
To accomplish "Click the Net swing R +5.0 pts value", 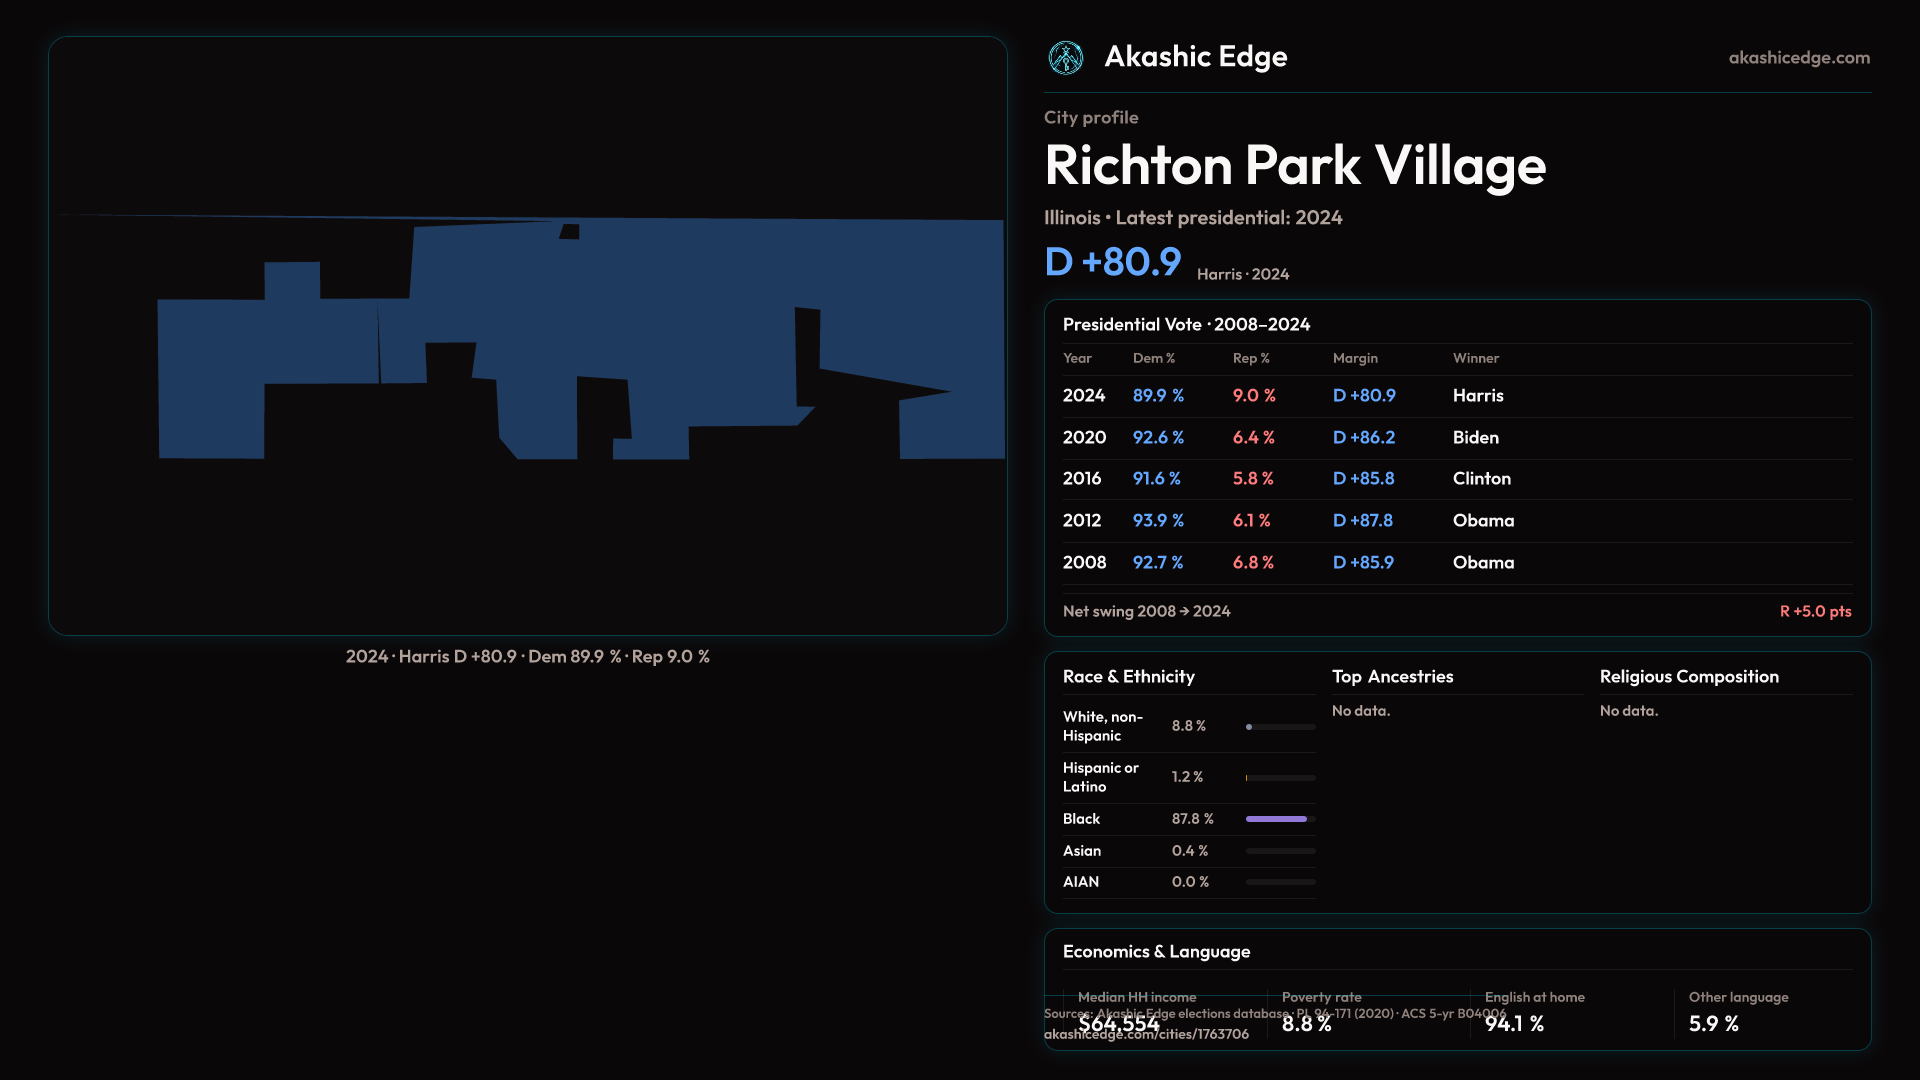I will point(1814,611).
